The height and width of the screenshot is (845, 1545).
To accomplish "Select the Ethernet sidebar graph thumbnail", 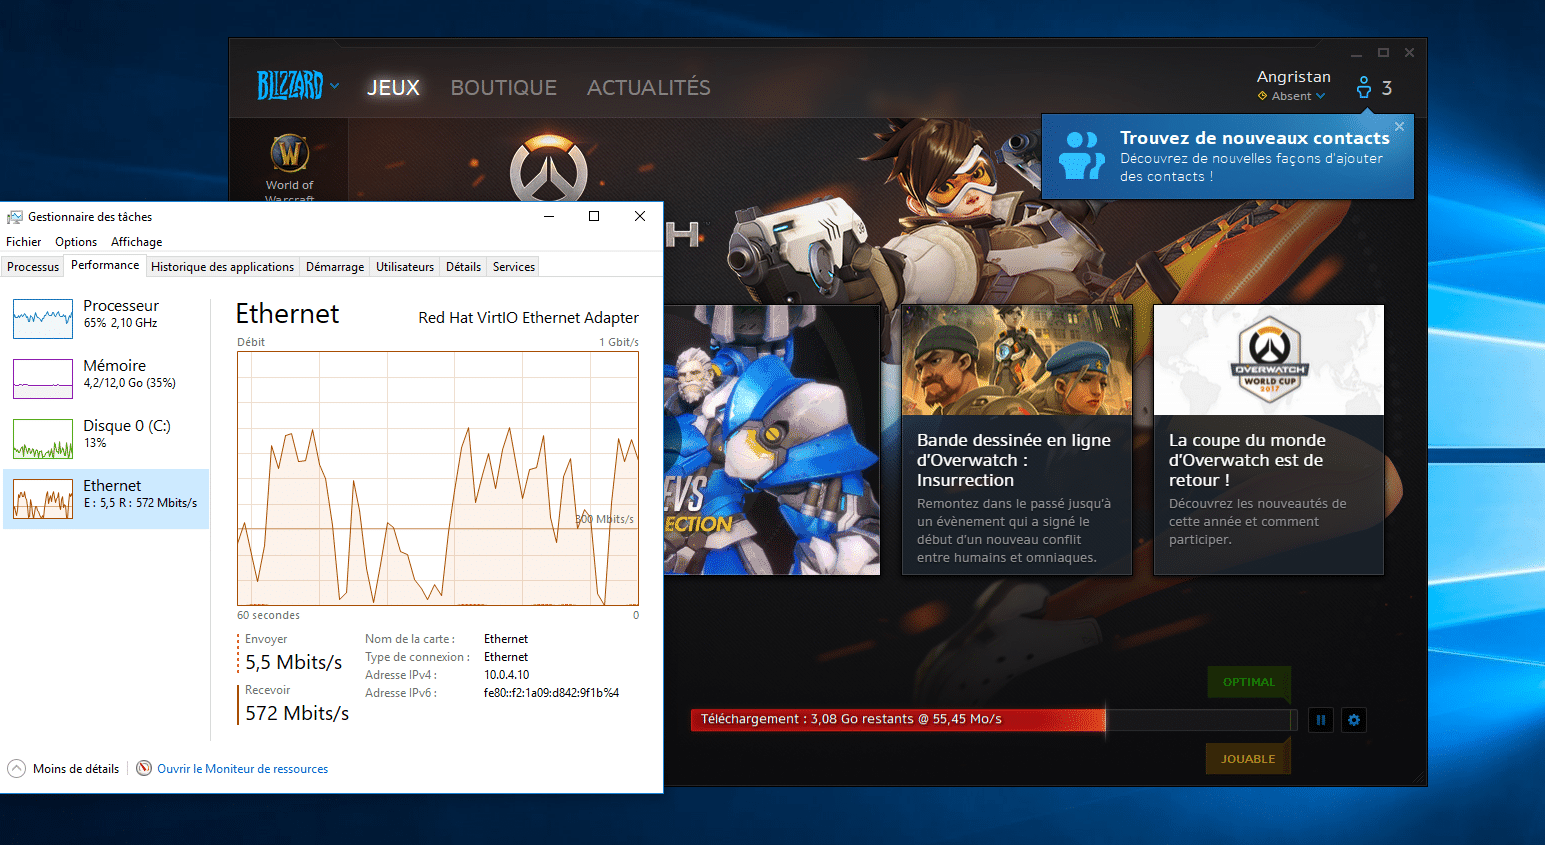I will (43, 499).
